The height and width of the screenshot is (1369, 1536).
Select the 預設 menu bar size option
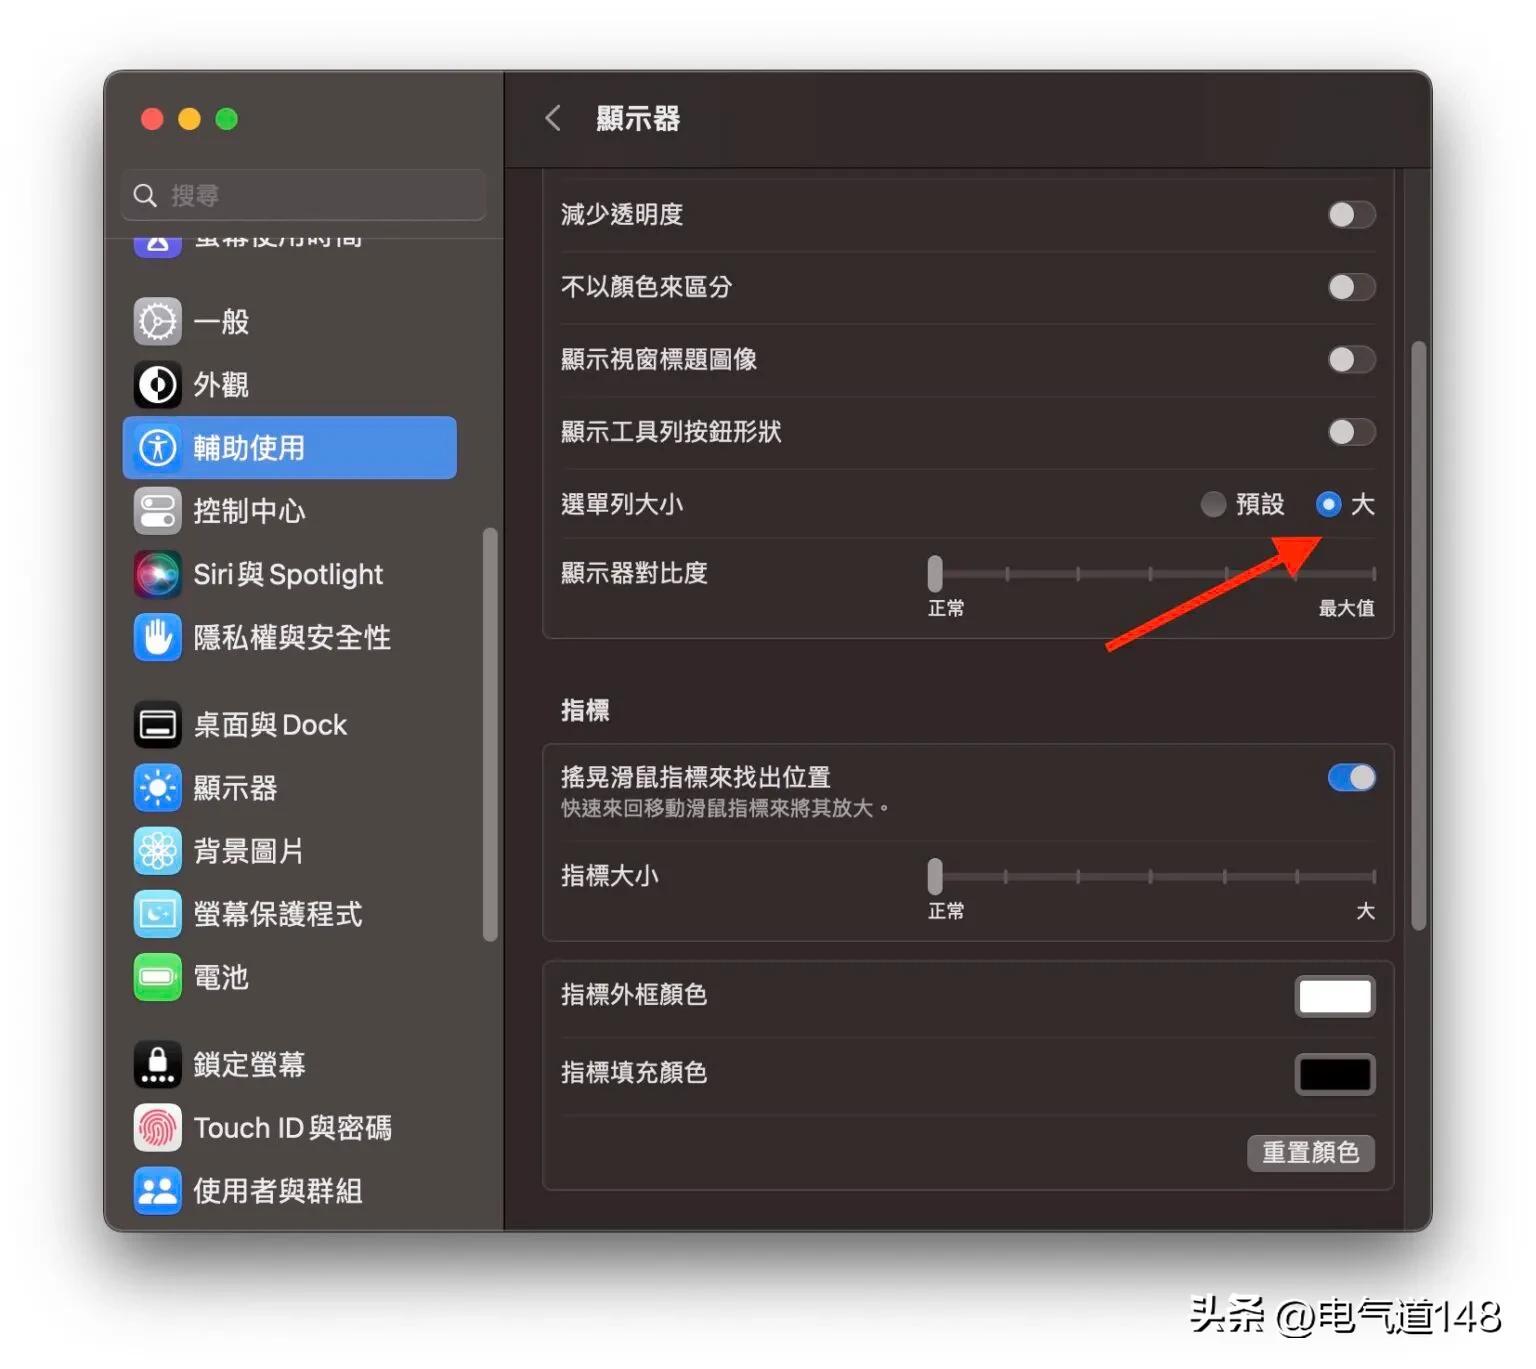(x=1214, y=505)
